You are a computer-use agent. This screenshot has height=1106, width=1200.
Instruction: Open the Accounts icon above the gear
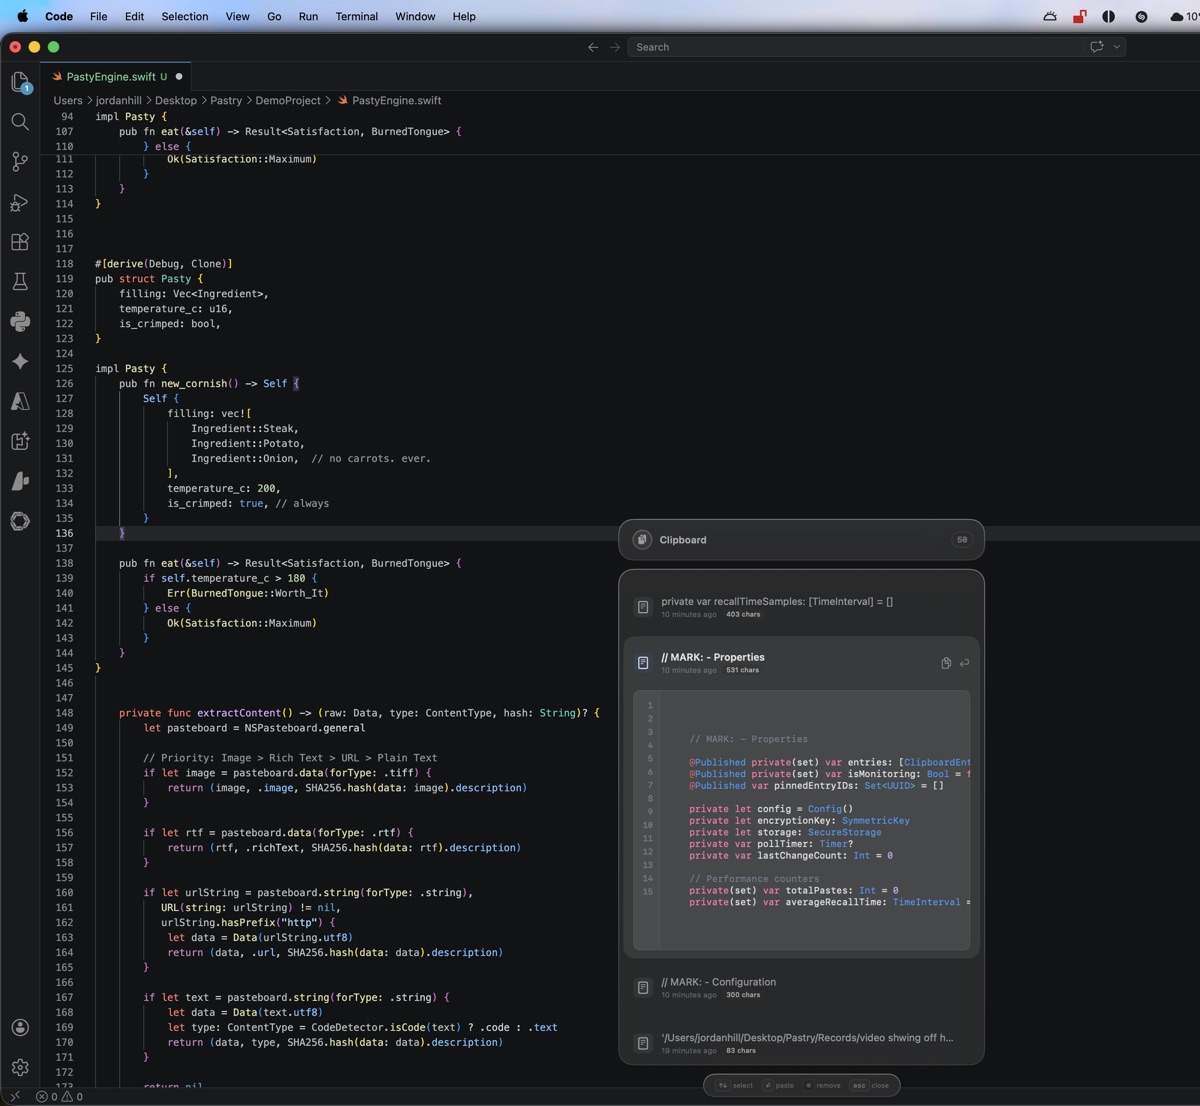tap(20, 1027)
